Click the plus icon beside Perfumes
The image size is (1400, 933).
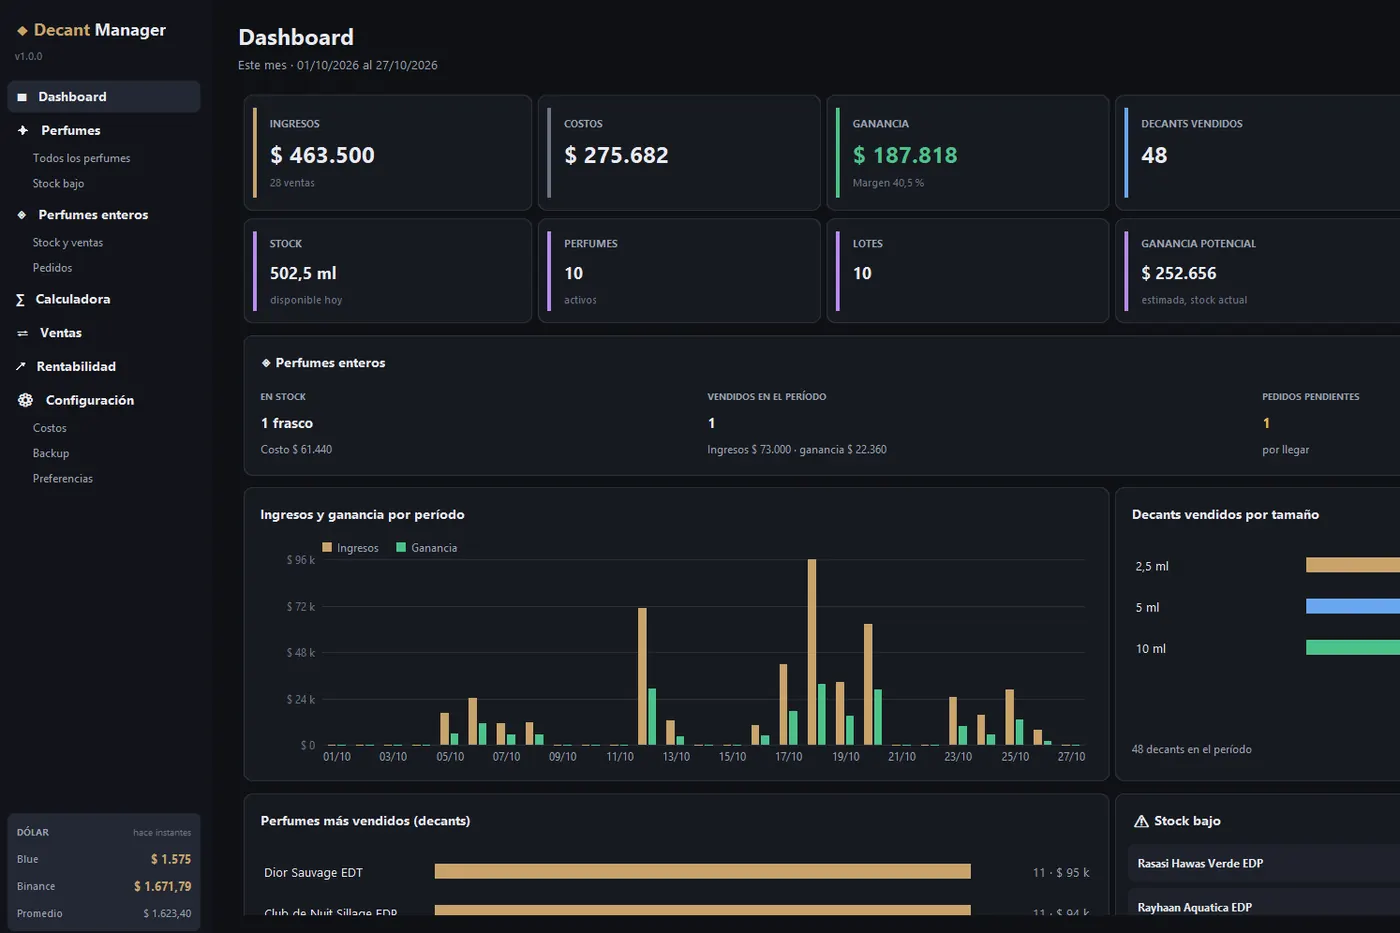[x=23, y=130]
